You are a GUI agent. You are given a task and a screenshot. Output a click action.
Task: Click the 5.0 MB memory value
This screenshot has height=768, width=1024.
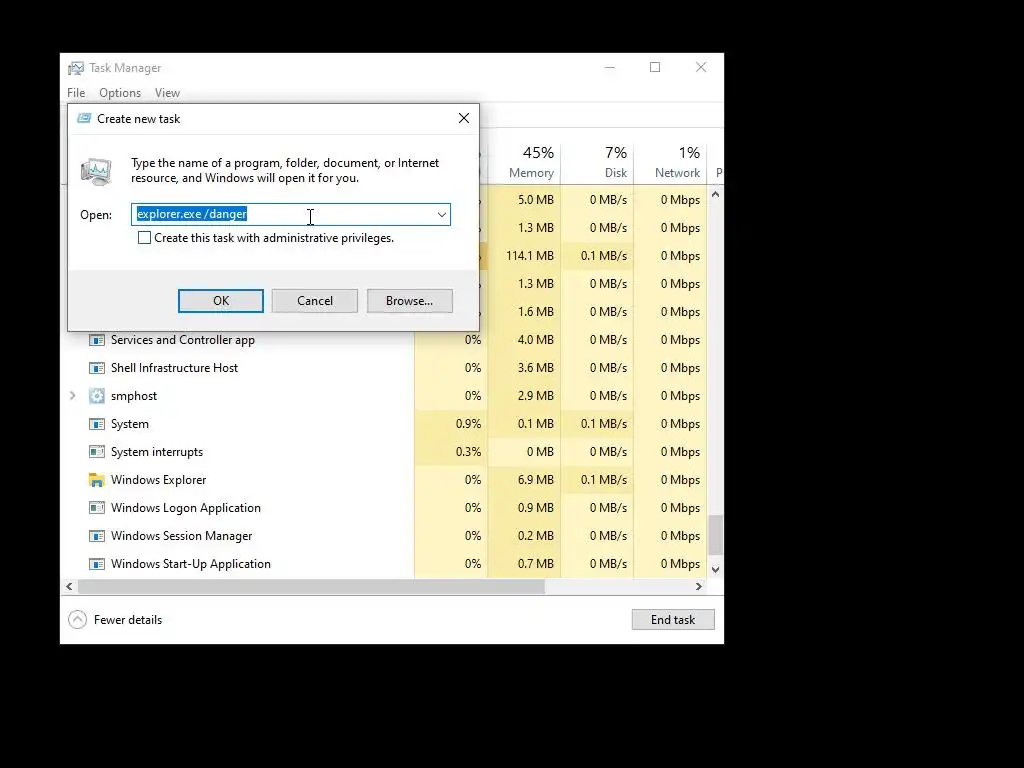coord(536,200)
